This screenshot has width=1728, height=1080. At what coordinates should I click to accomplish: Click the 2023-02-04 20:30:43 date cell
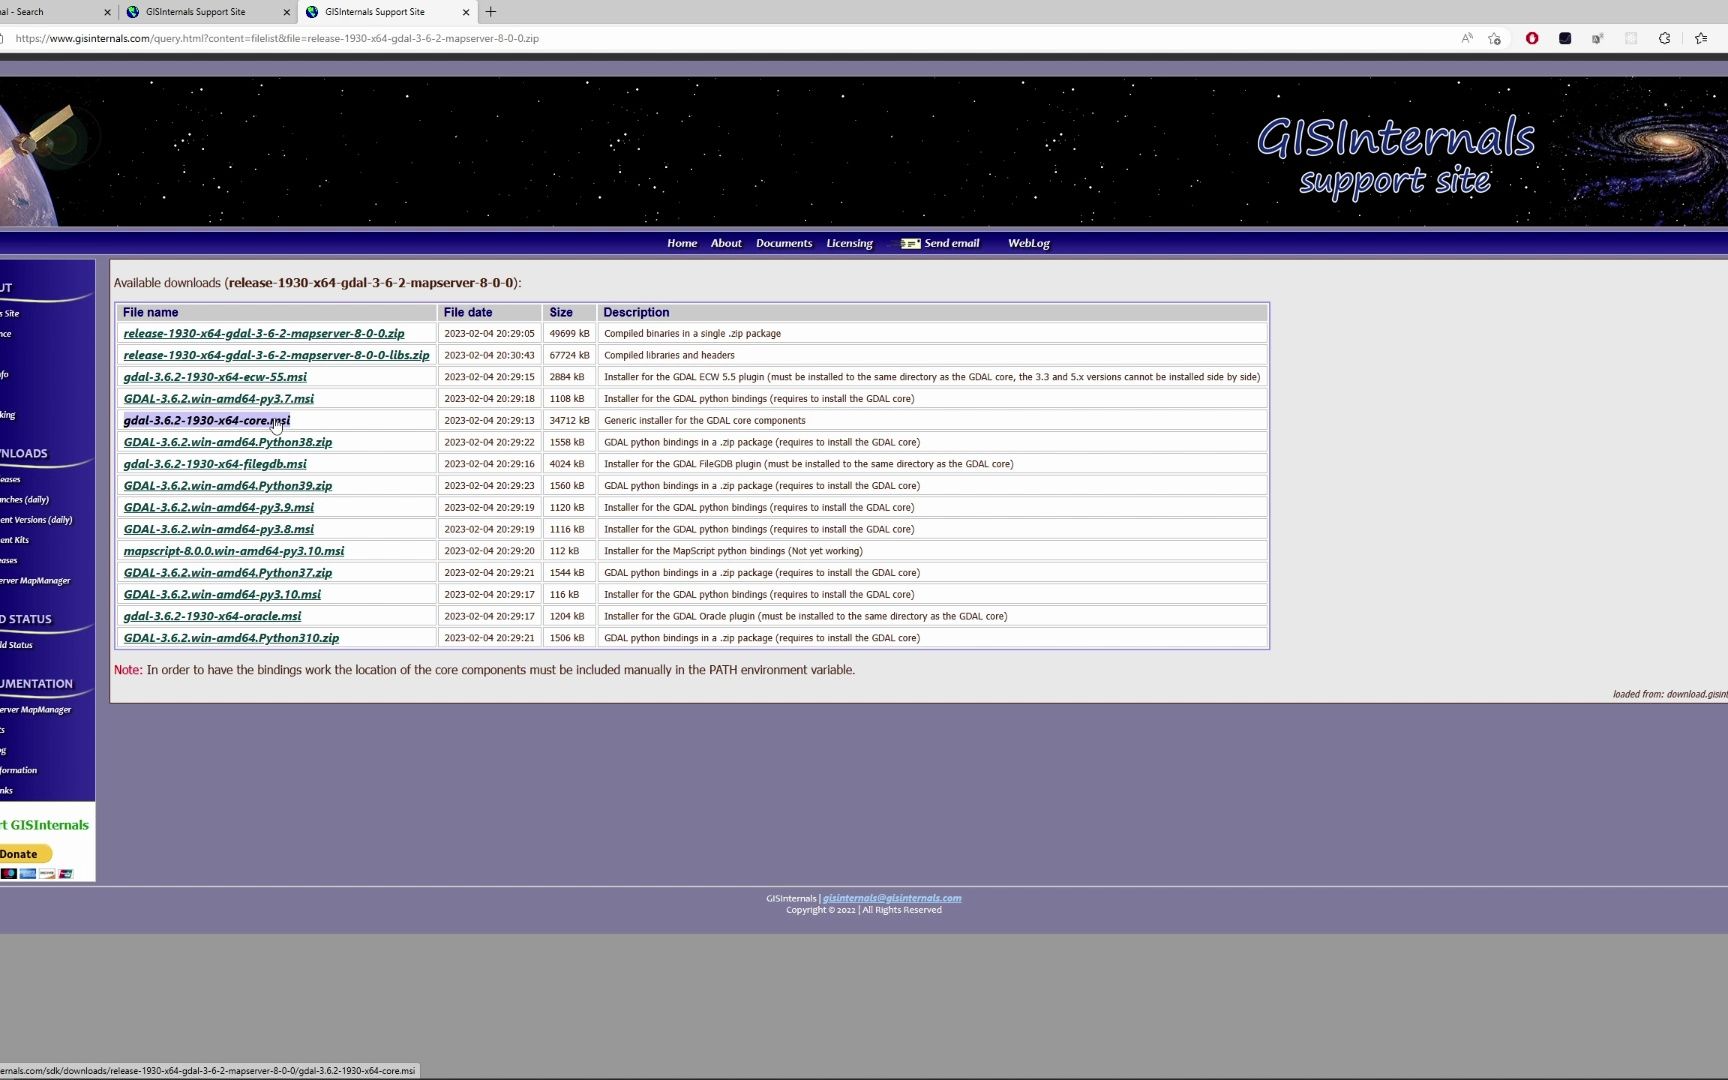click(x=489, y=355)
